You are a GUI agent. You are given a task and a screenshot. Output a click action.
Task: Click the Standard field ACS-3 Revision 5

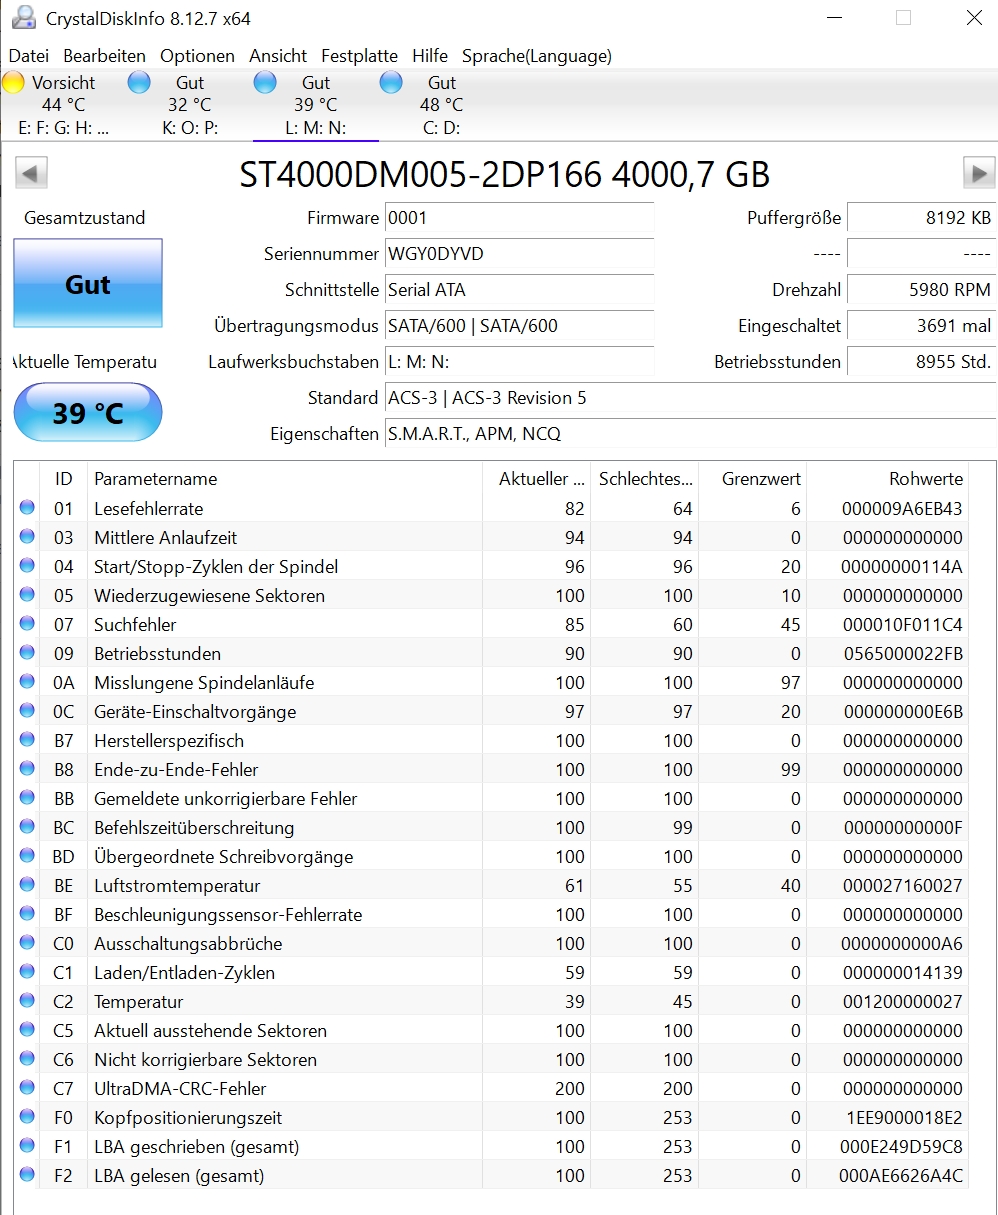coord(690,398)
